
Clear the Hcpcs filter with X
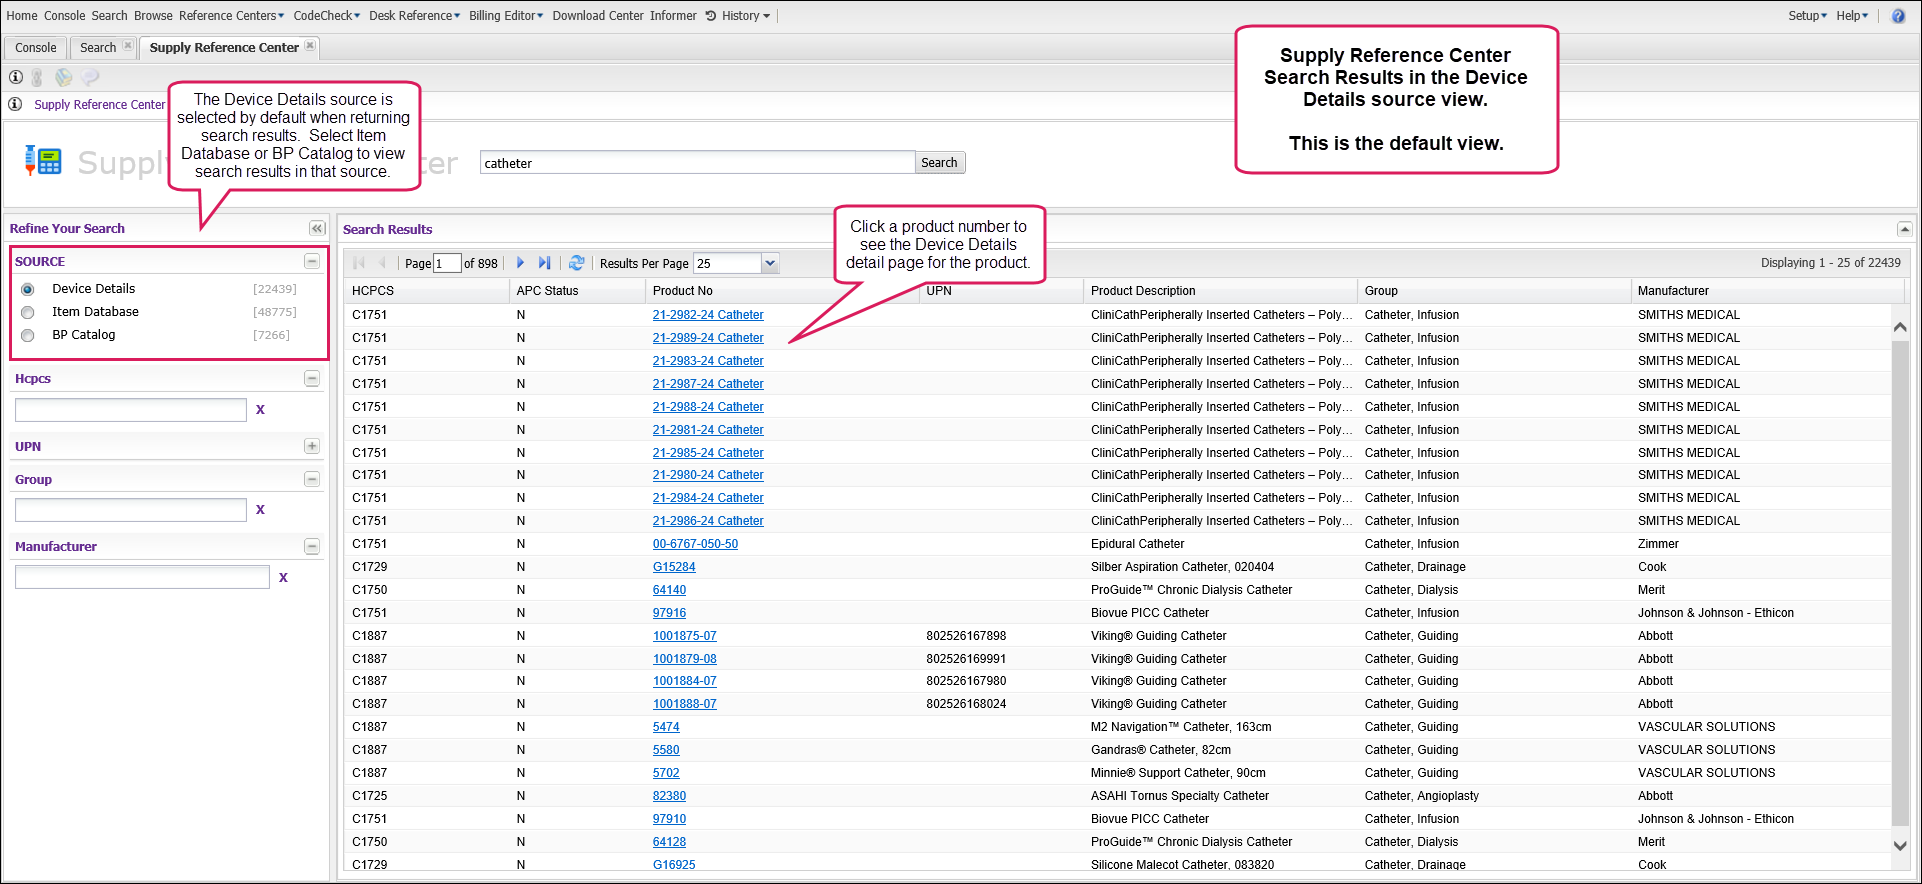click(260, 410)
